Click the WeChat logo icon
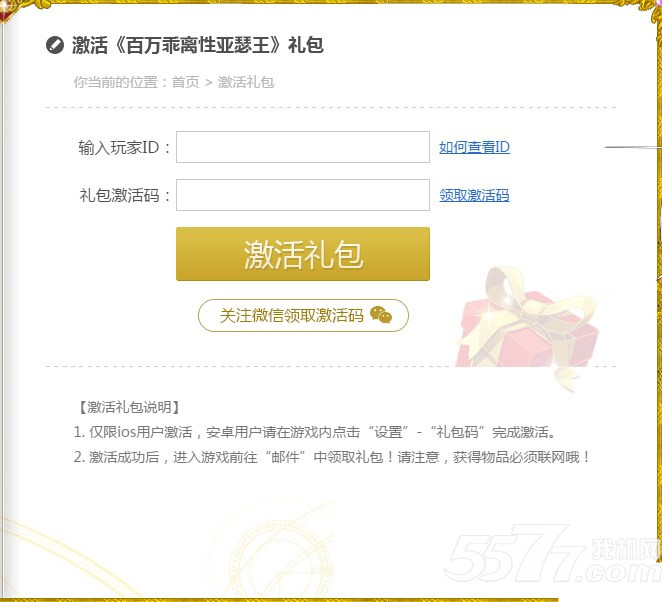 point(381,315)
